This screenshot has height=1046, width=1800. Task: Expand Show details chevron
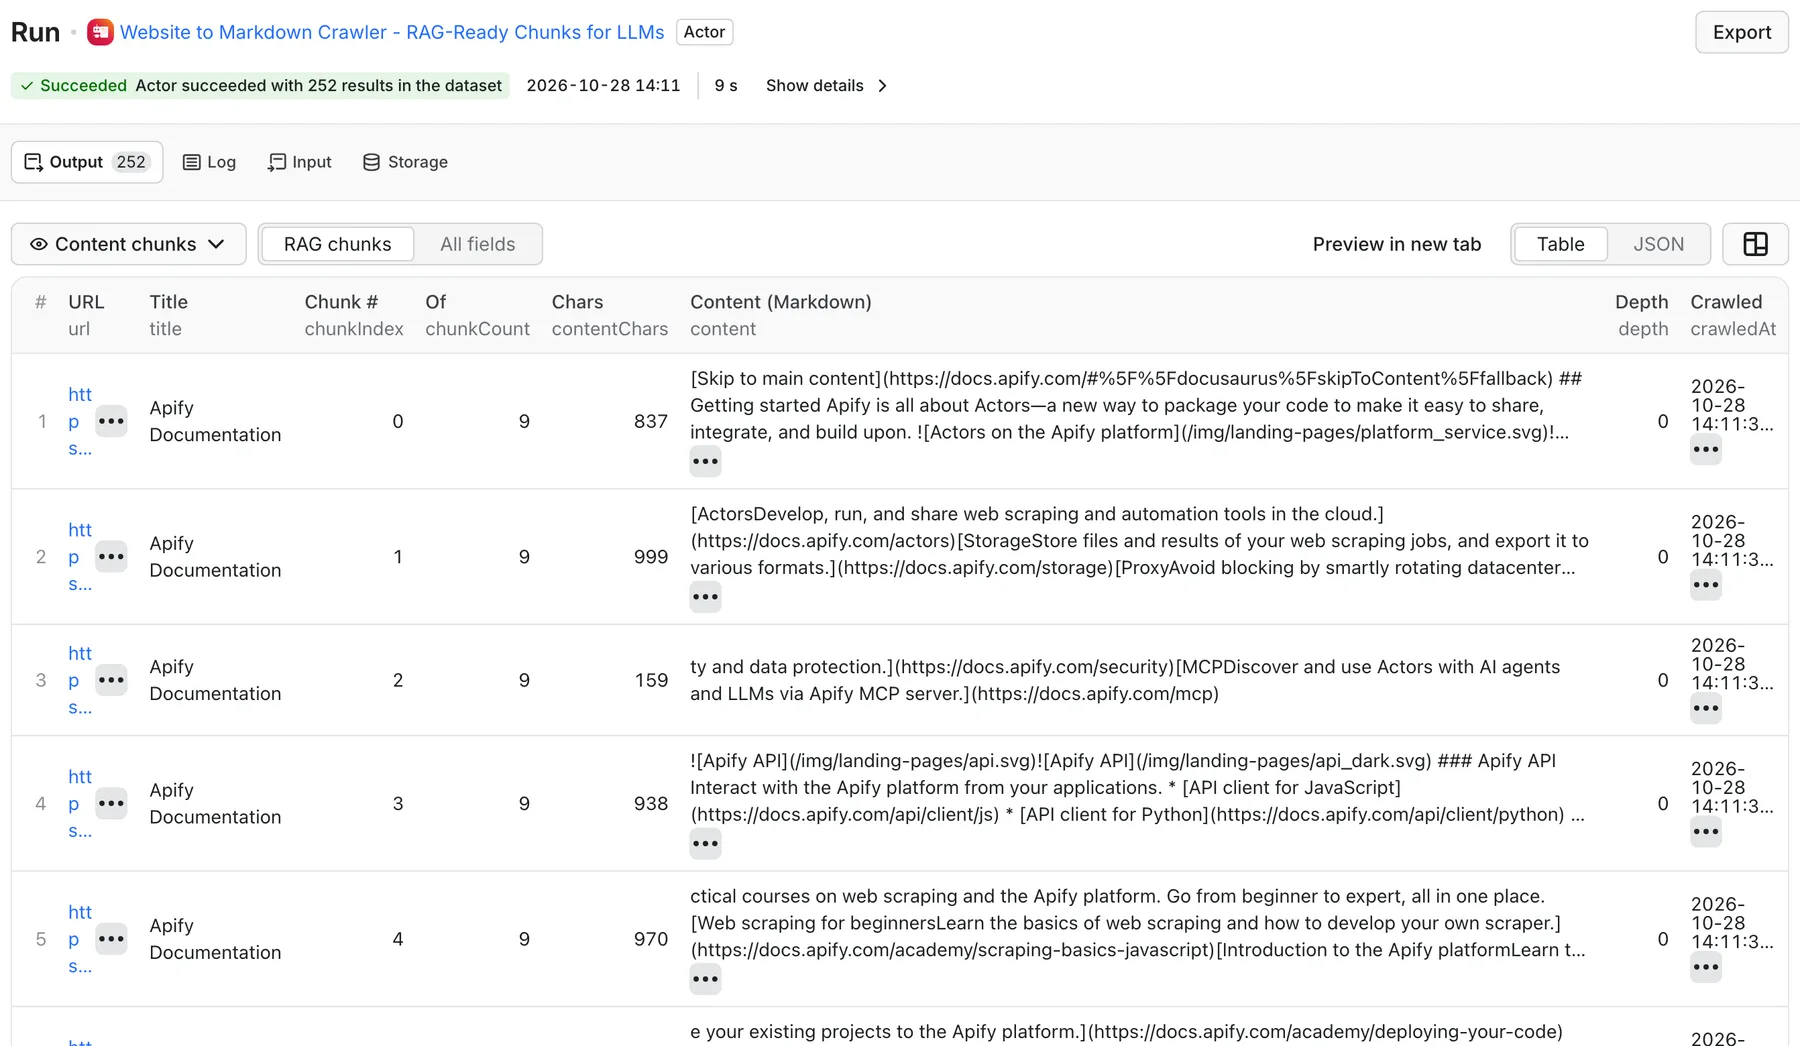pyautogui.click(x=882, y=86)
